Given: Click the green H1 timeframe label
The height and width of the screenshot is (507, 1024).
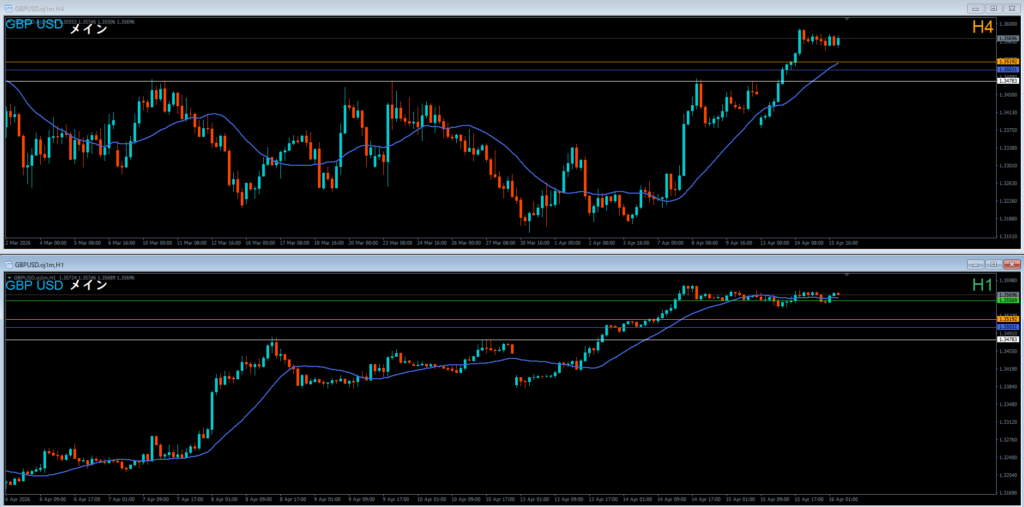Looking at the screenshot, I should [x=982, y=285].
